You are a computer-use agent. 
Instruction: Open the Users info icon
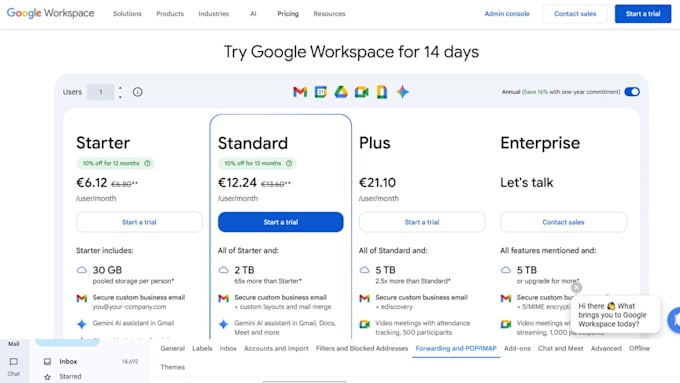click(x=137, y=92)
